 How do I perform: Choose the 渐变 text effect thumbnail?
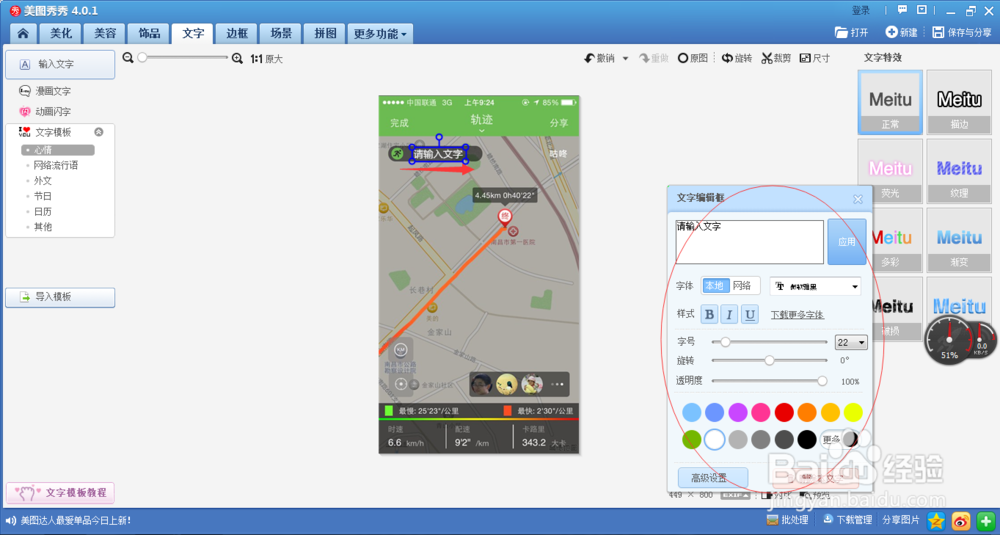[x=959, y=240]
